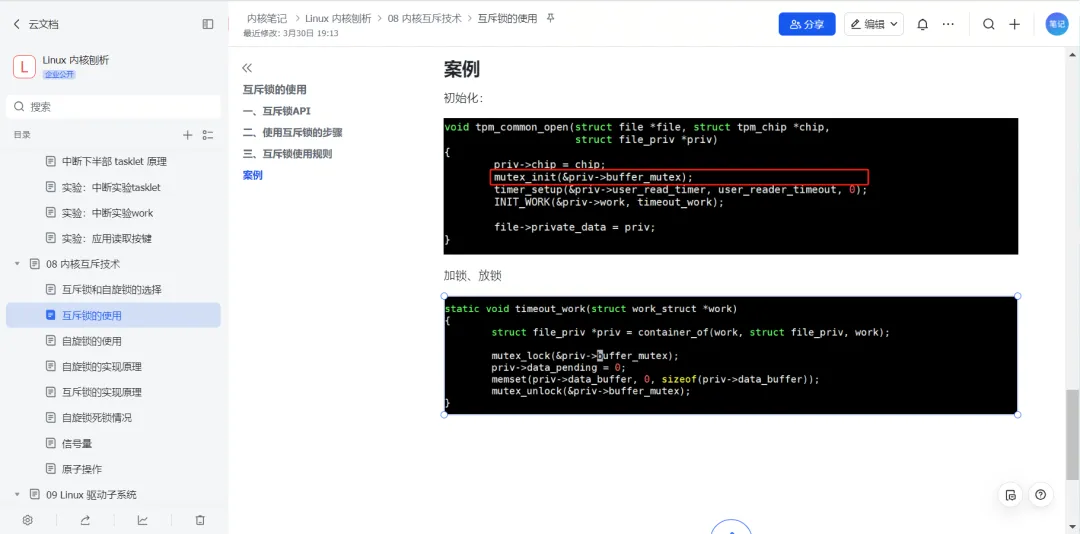The image size is (1080, 534).
Task: Click last modified time 3月30日 19:13
Action: (x=291, y=32)
